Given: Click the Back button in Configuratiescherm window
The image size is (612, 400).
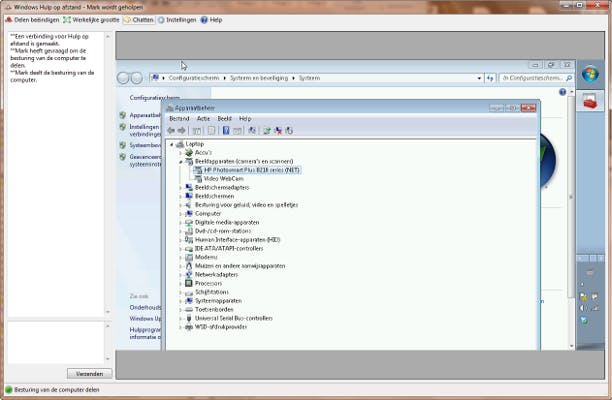Looking at the screenshot, I should pyautogui.click(x=123, y=78).
